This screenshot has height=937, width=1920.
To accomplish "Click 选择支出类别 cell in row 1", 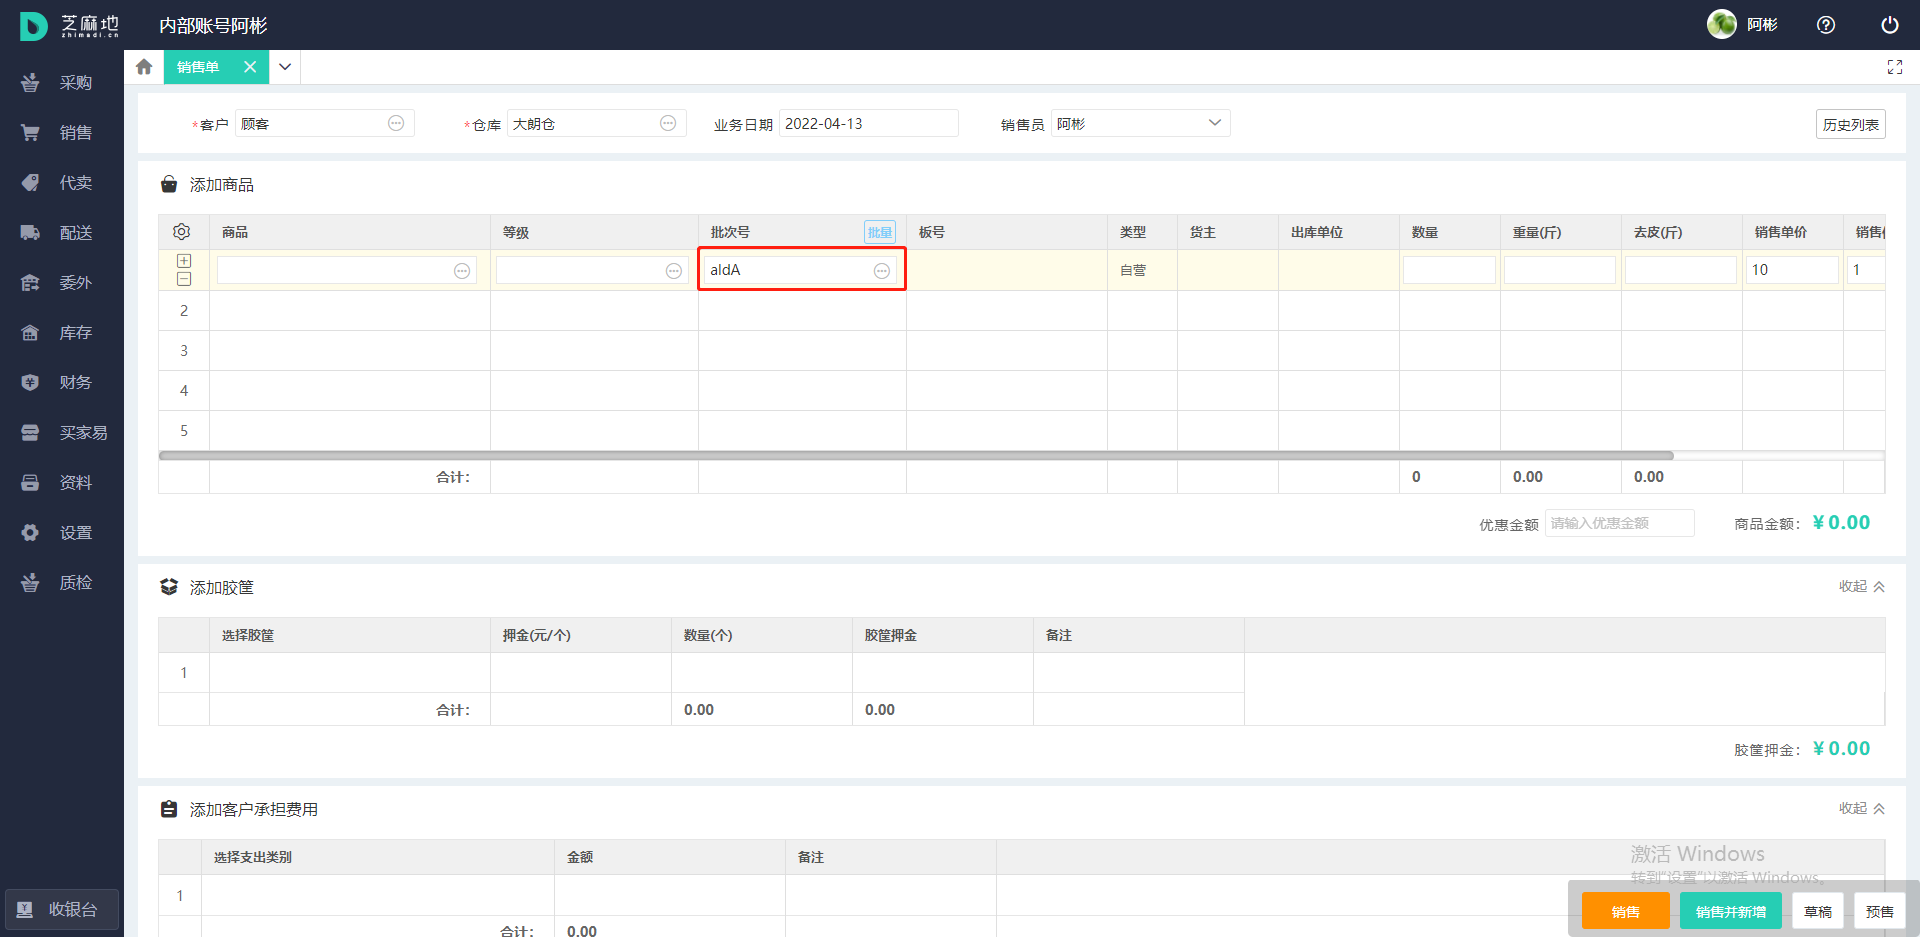I will pyautogui.click(x=378, y=896).
